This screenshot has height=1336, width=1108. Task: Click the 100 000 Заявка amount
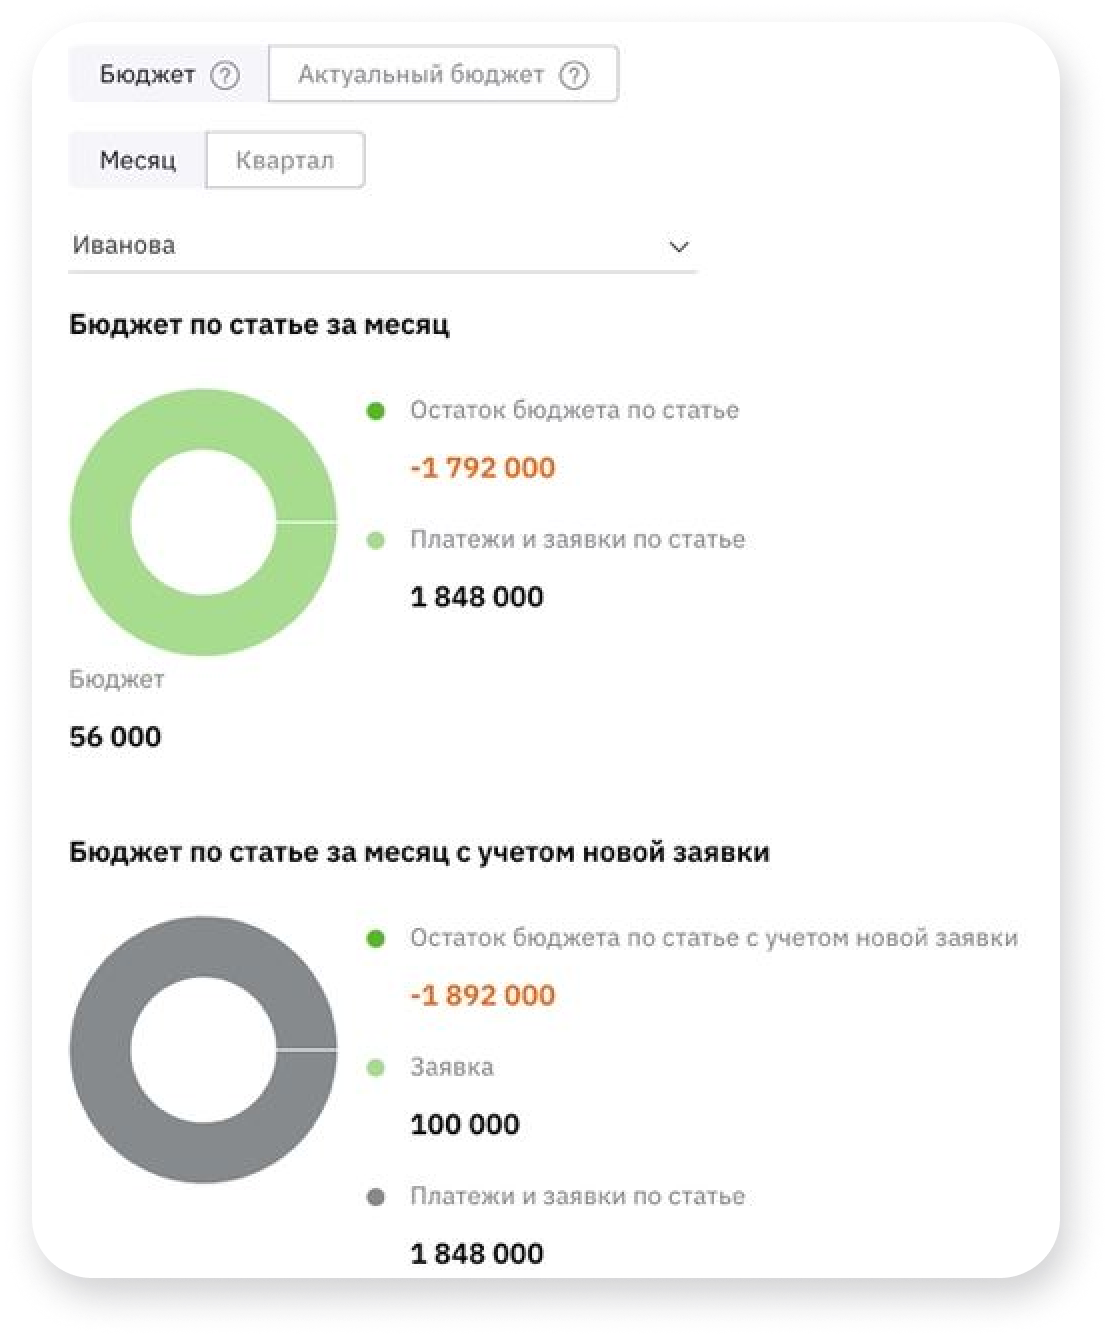point(465,1125)
